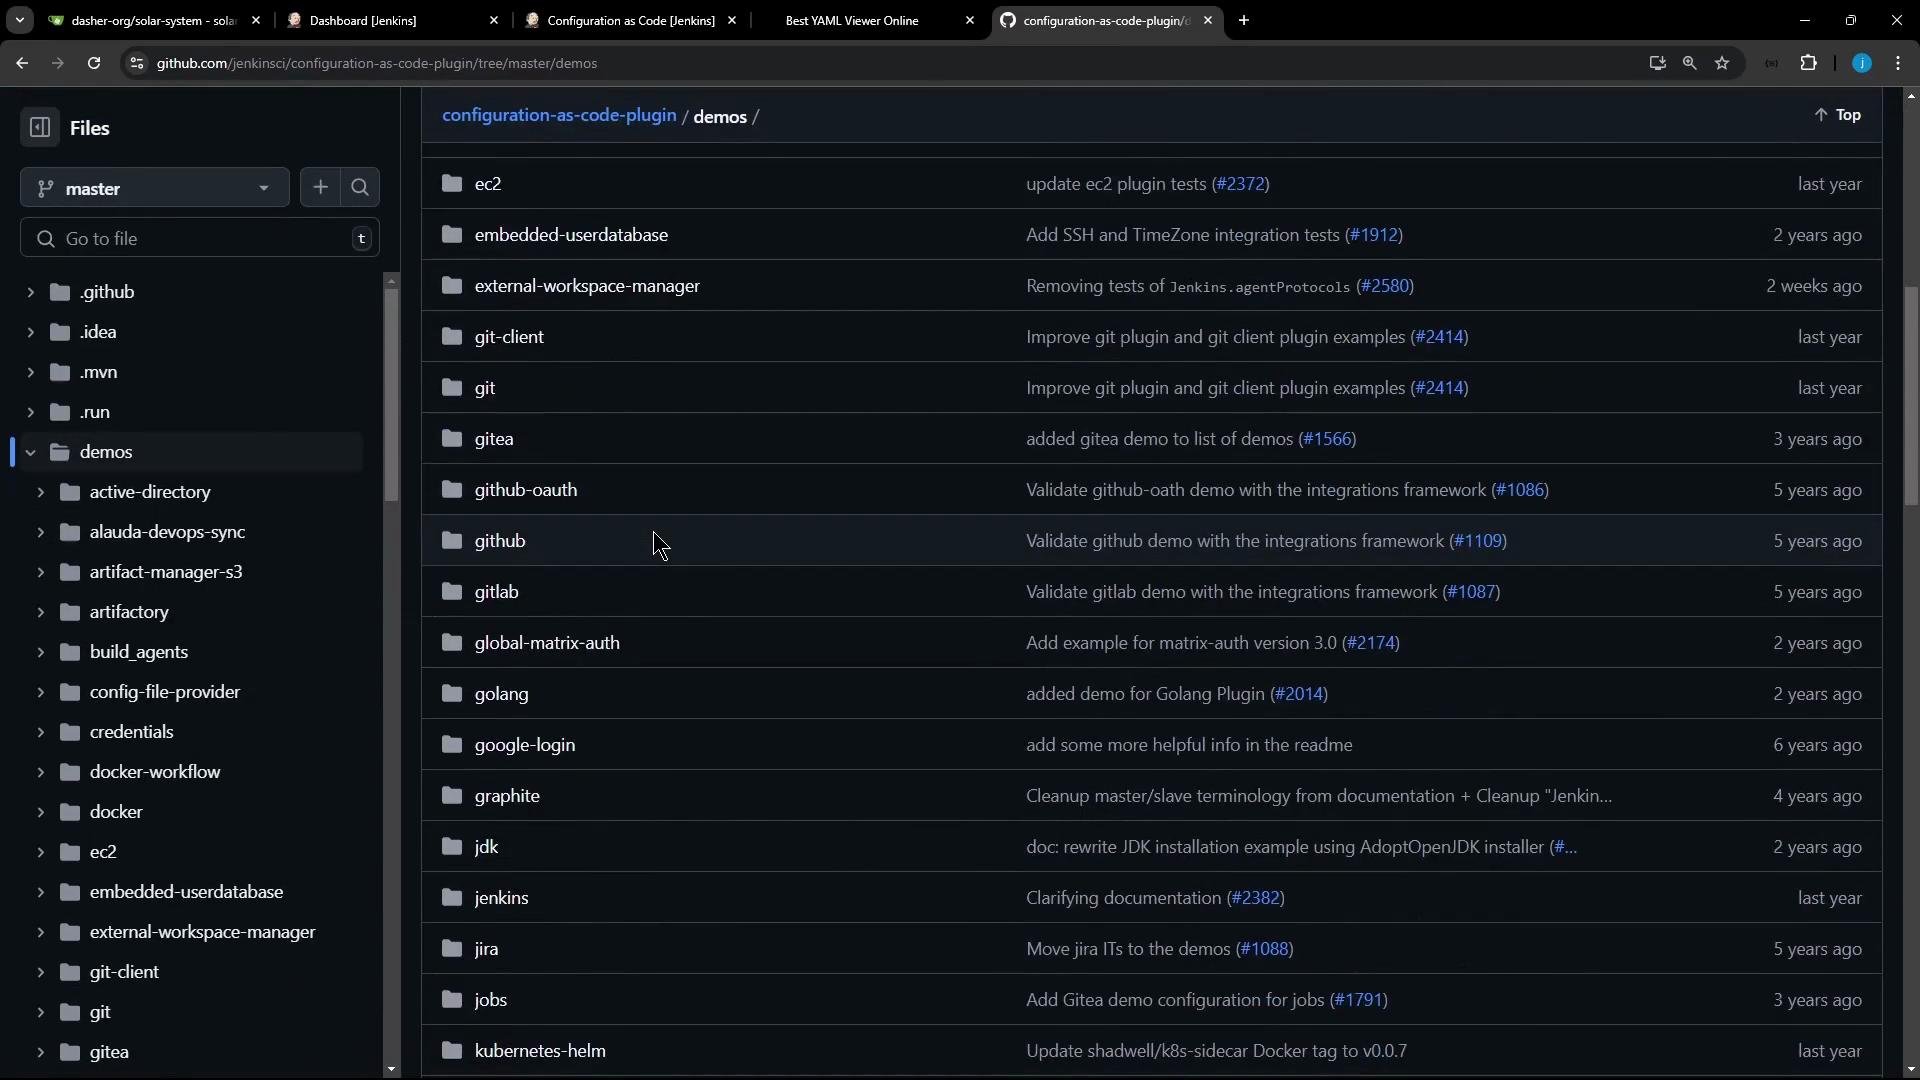Open the global-matrix-auth folder
This screenshot has width=1920, height=1080.
[547, 643]
